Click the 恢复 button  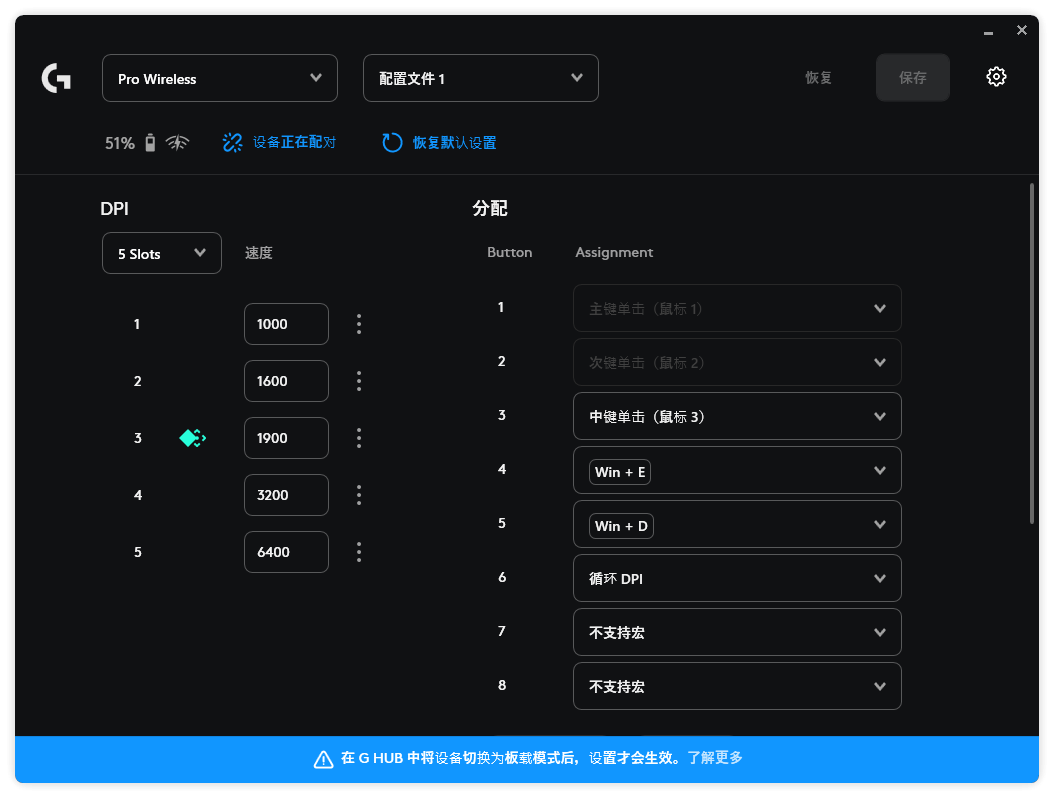[x=818, y=78]
